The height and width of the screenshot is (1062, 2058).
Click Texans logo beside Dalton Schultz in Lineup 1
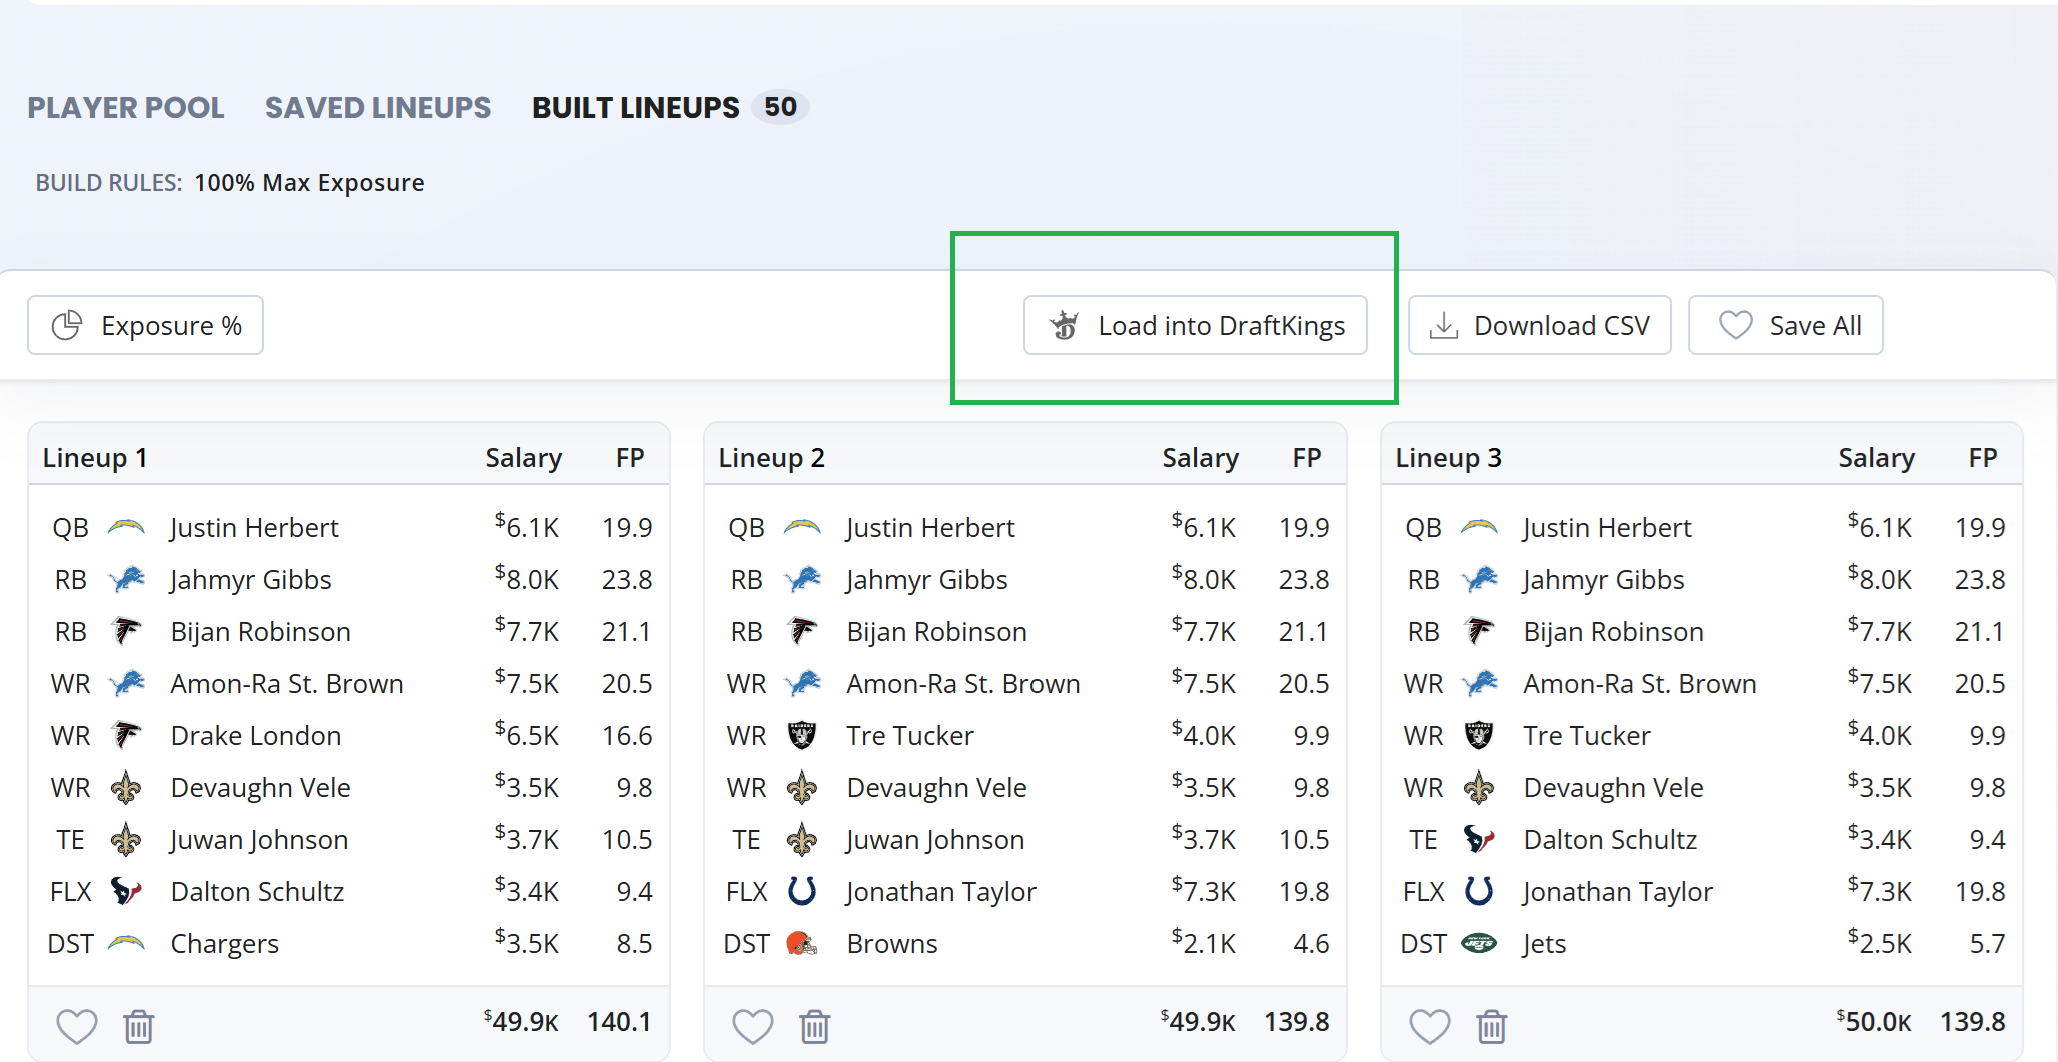126,891
